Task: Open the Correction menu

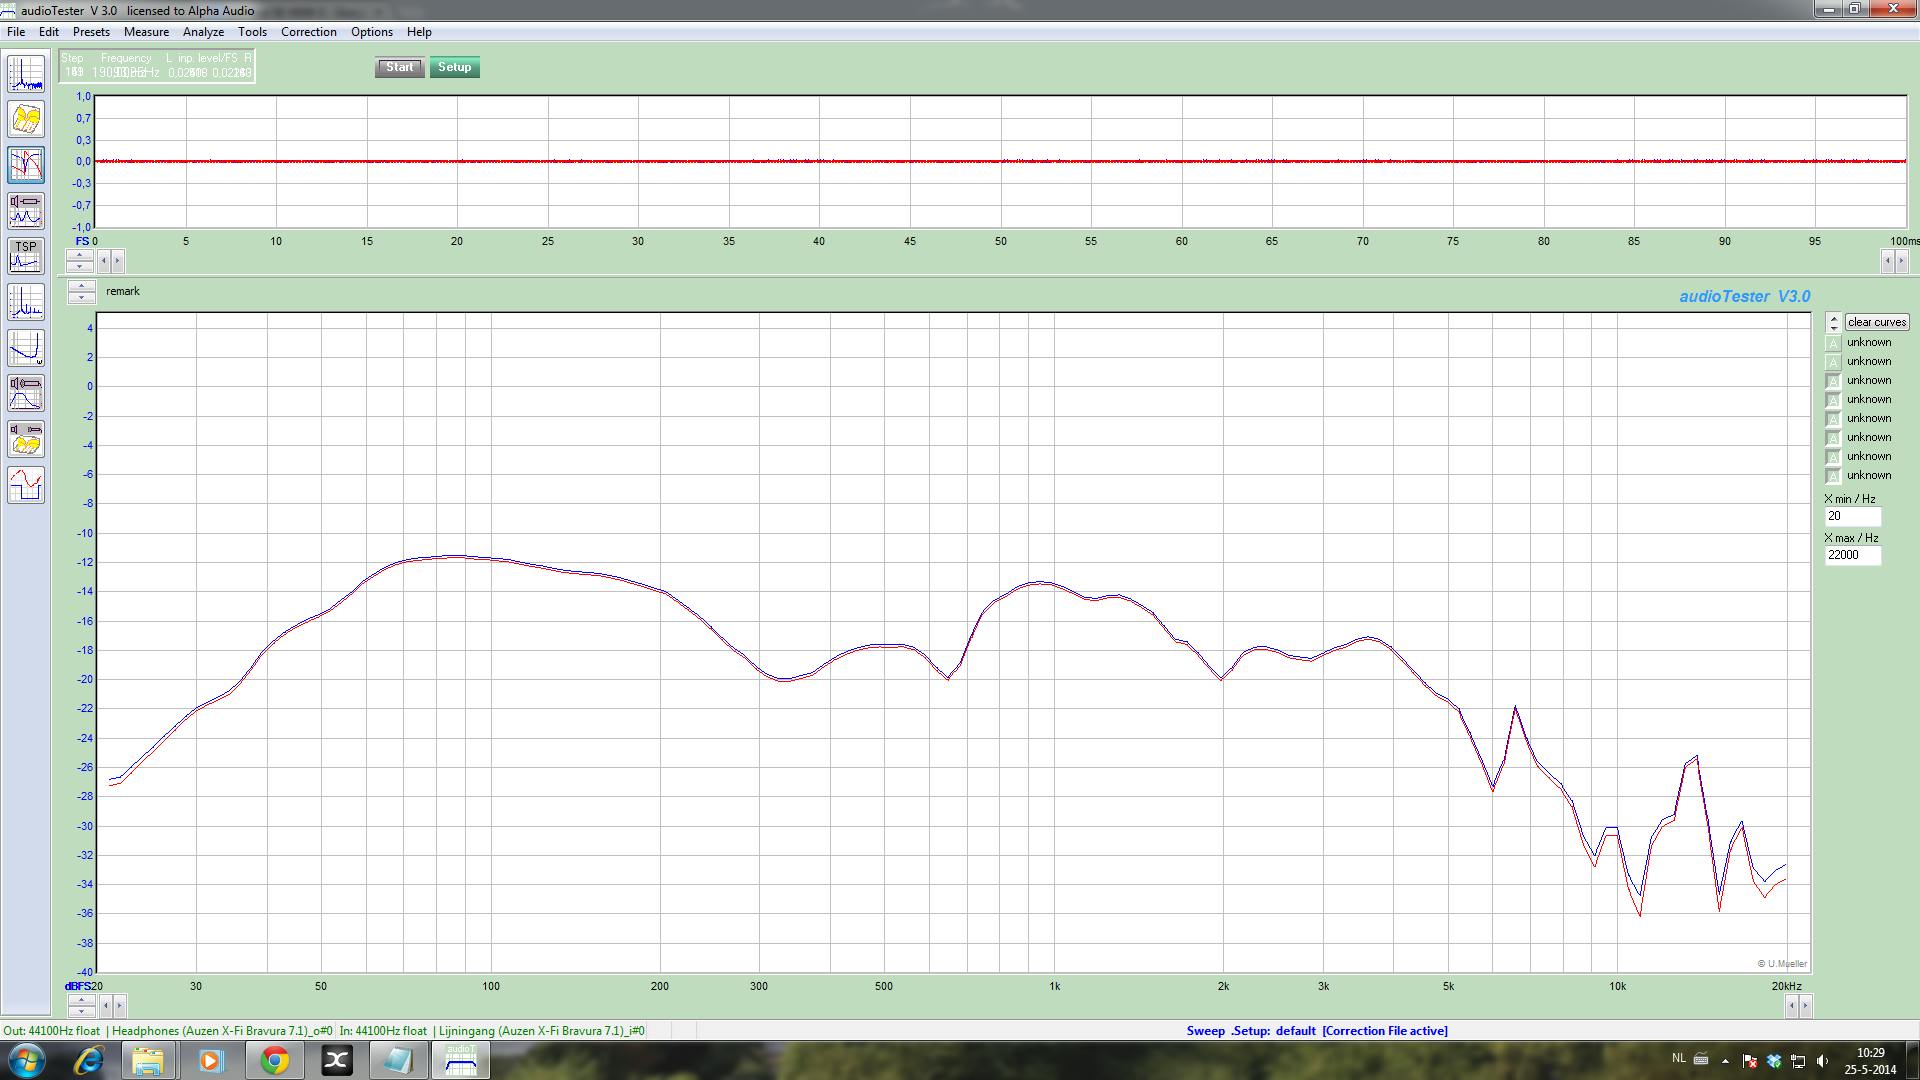Action: coord(308,32)
